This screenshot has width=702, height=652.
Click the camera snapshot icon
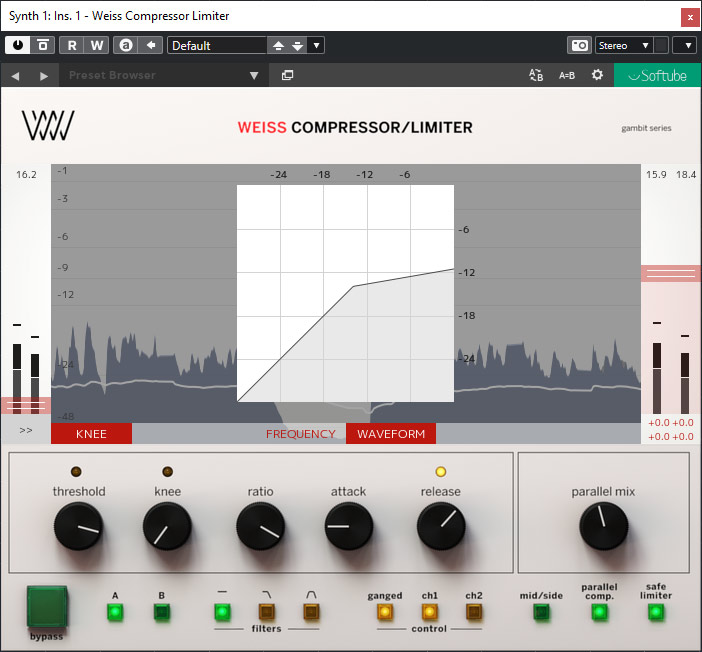(579, 45)
